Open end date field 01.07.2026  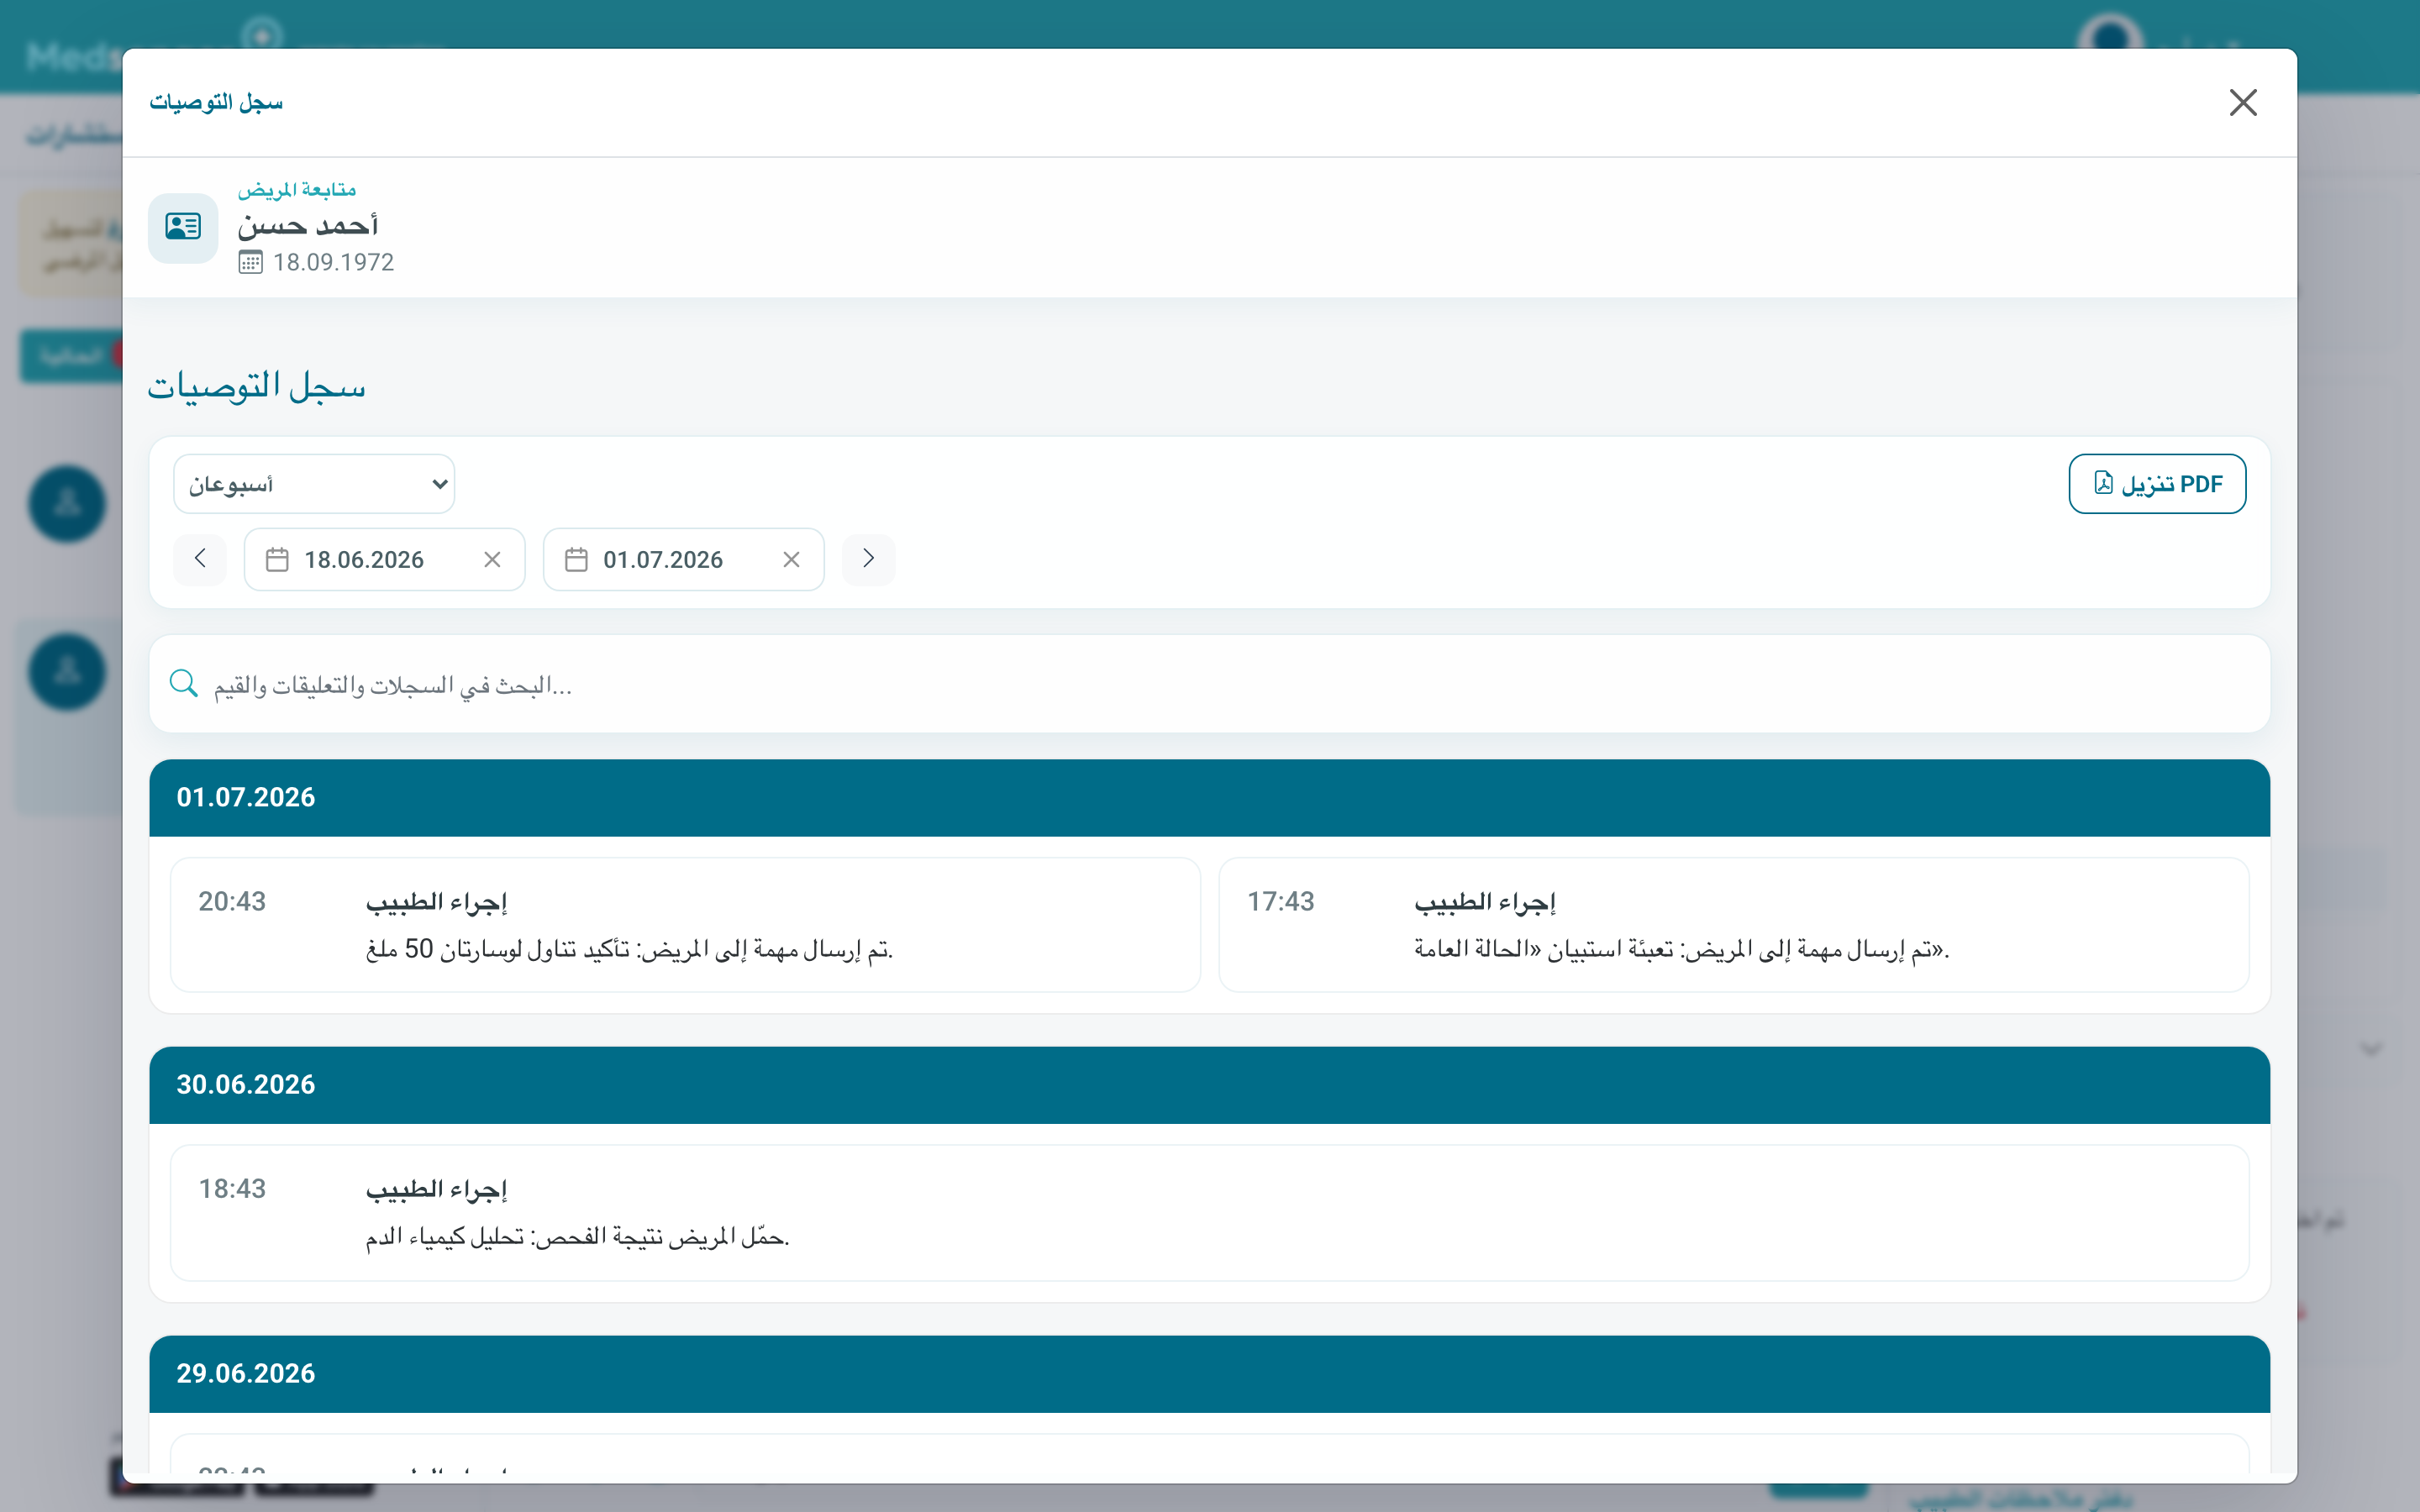(x=683, y=559)
